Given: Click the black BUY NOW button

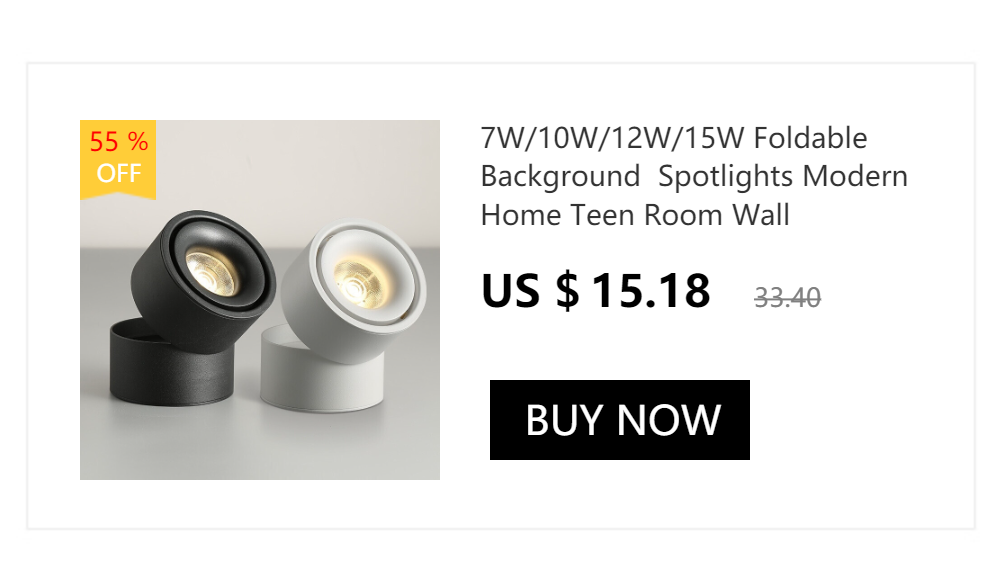Looking at the screenshot, I should pos(619,420).
